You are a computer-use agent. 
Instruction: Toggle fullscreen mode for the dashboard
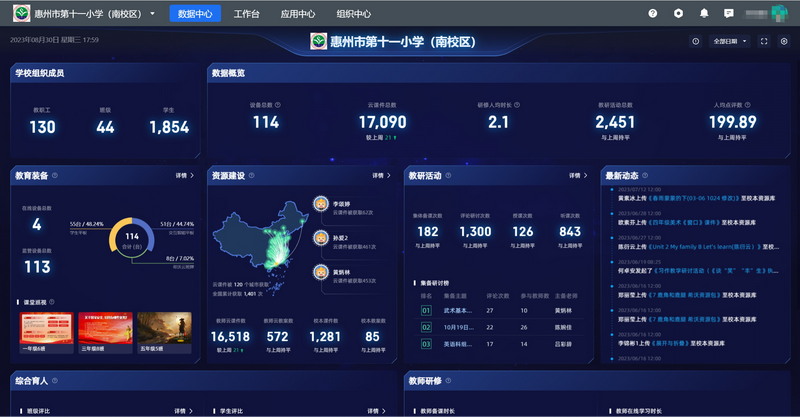pyautogui.click(x=764, y=41)
